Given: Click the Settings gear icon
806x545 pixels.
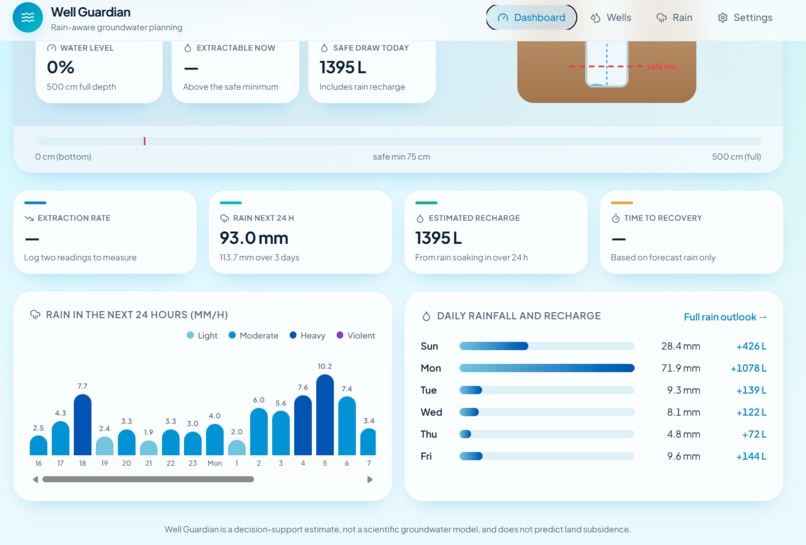Looking at the screenshot, I should click(x=723, y=18).
